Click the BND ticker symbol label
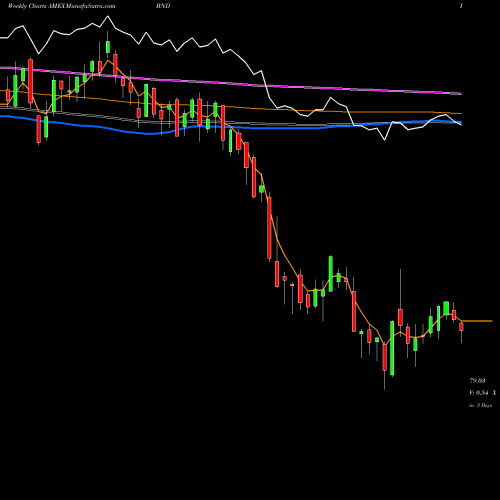This screenshot has width=500, height=500. [163, 6]
